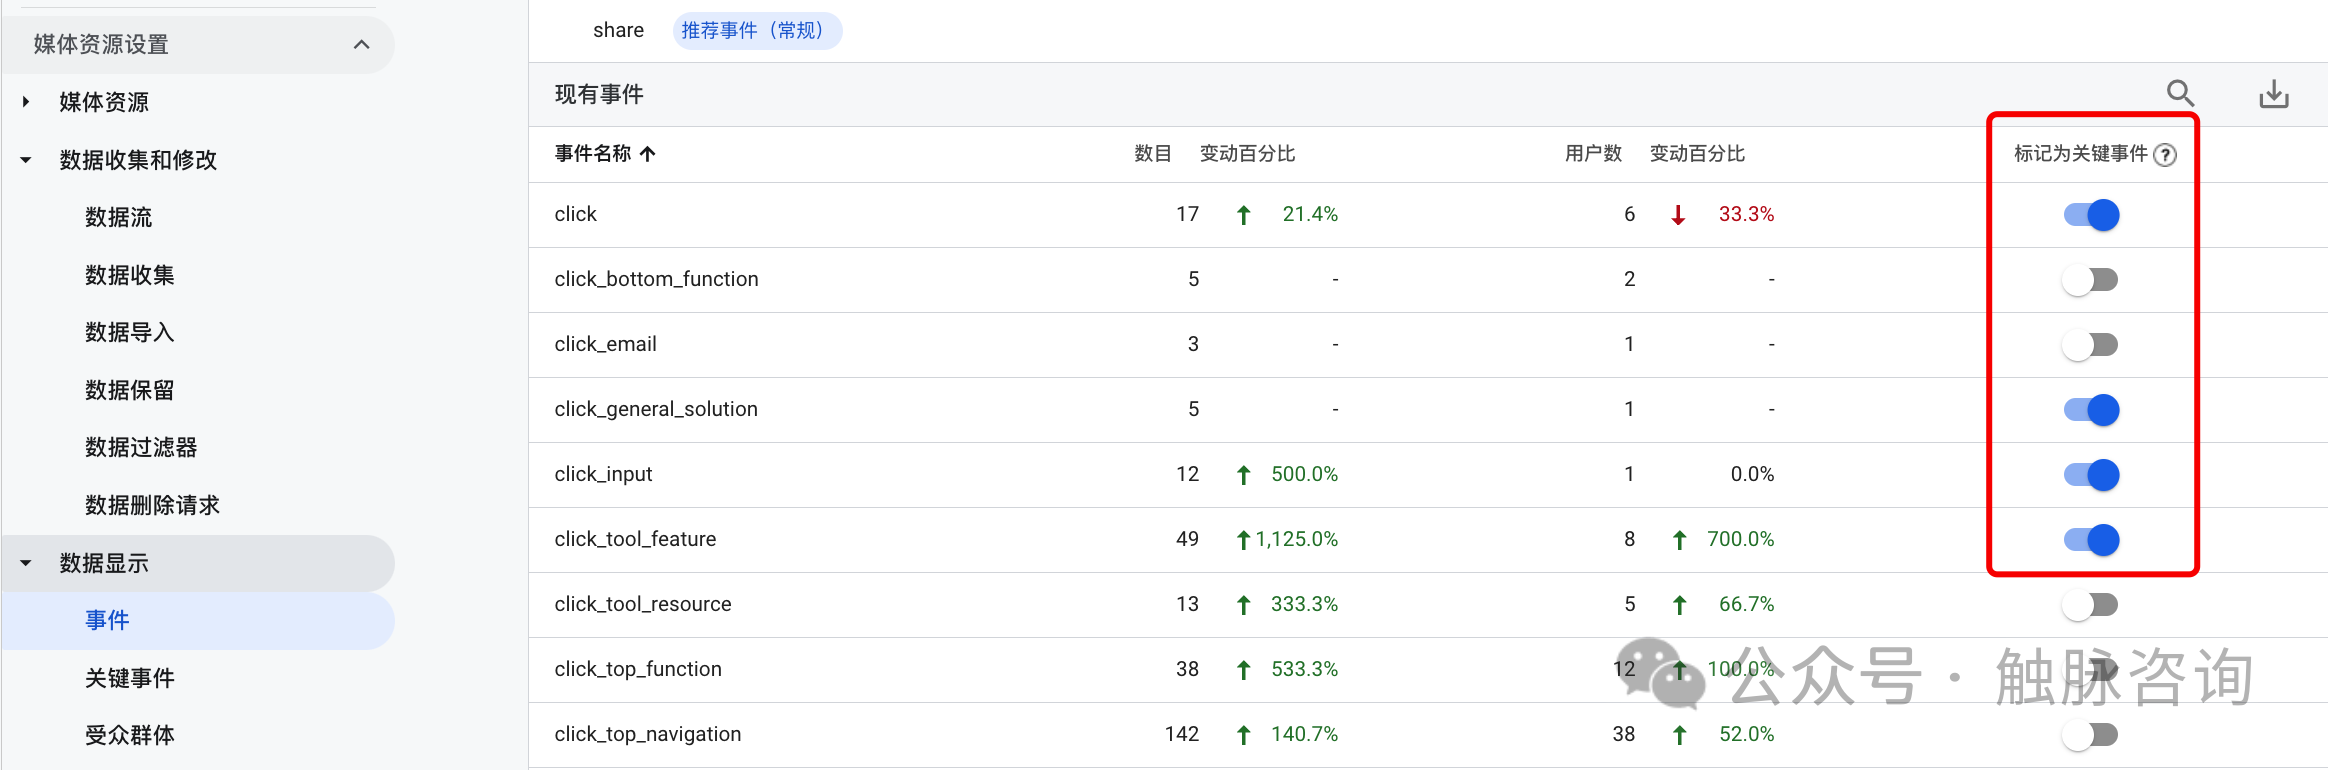Enable key event toggle for click_bottom_function

point(2091,280)
